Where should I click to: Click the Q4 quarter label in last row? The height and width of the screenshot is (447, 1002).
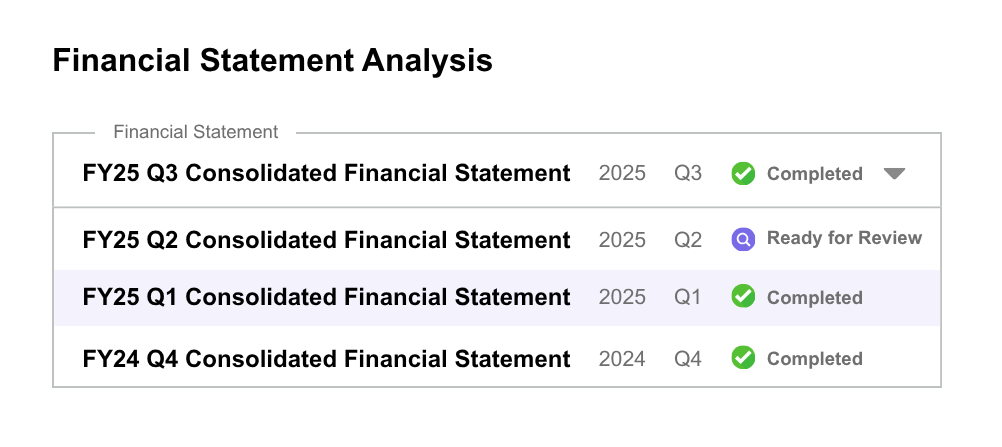pyautogui.click(x=688, y=359)
